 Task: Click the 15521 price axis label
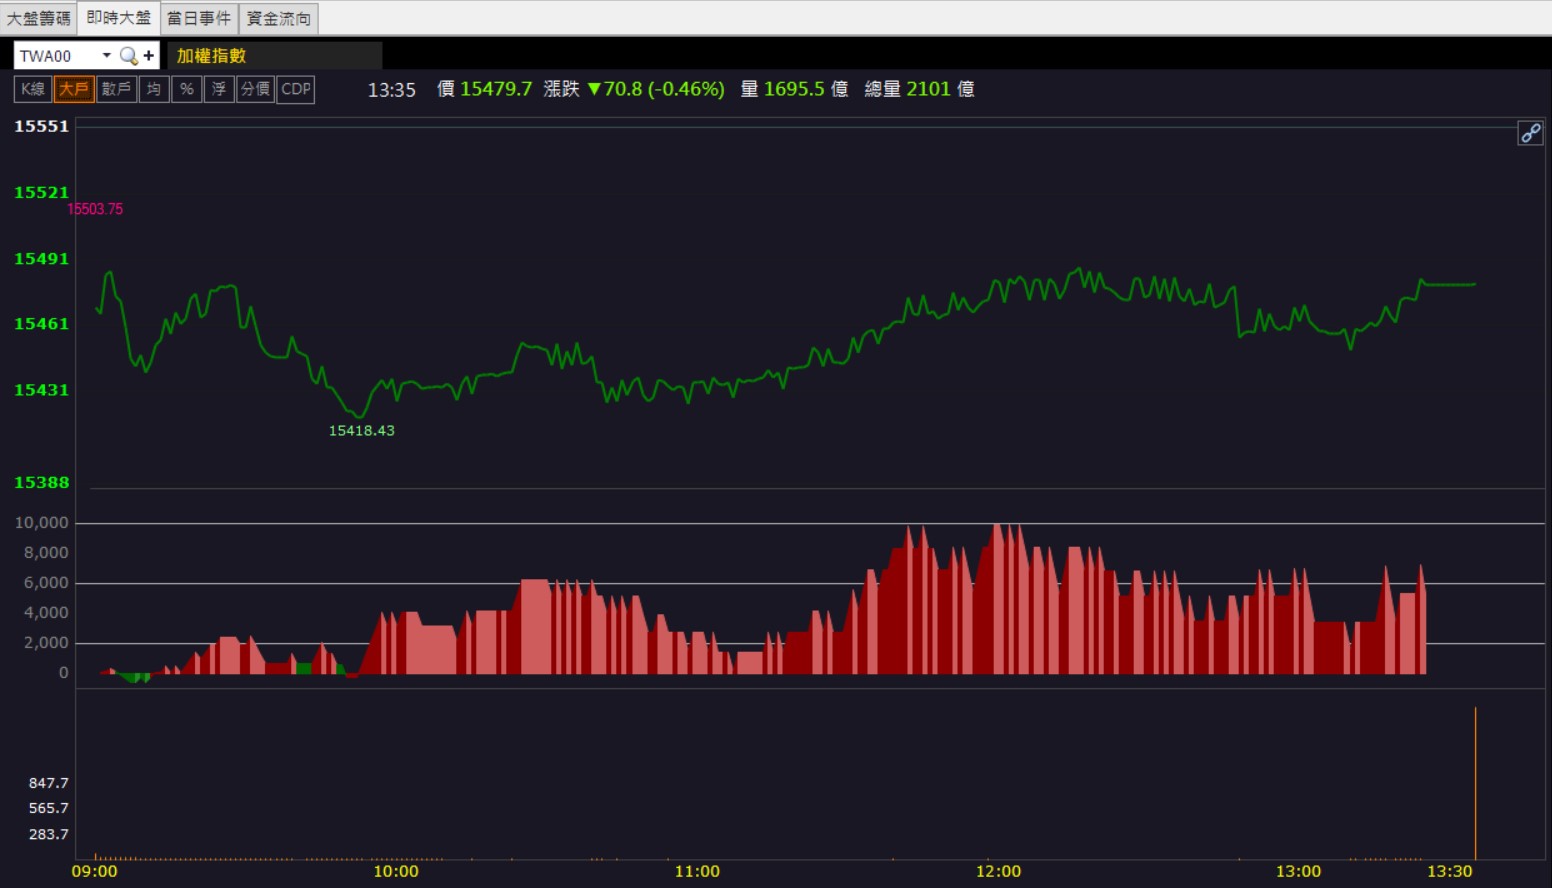point(41,192)
